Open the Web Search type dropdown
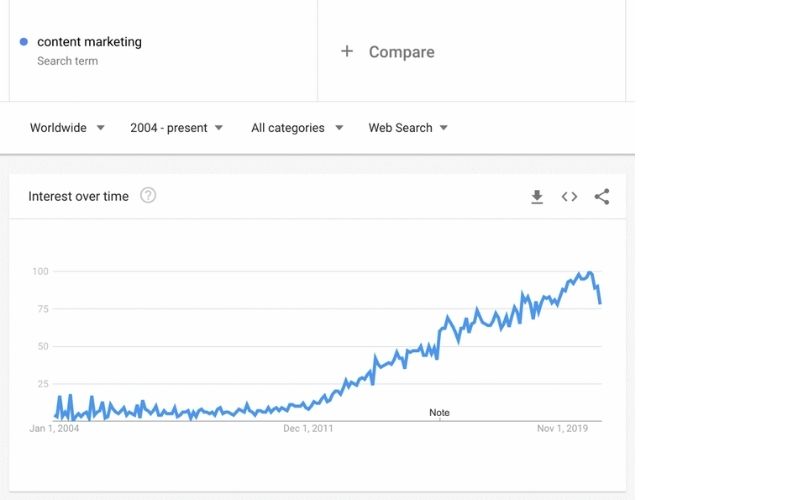The height and width of the screenshot is (500, 800). click(x=408, y=128)
